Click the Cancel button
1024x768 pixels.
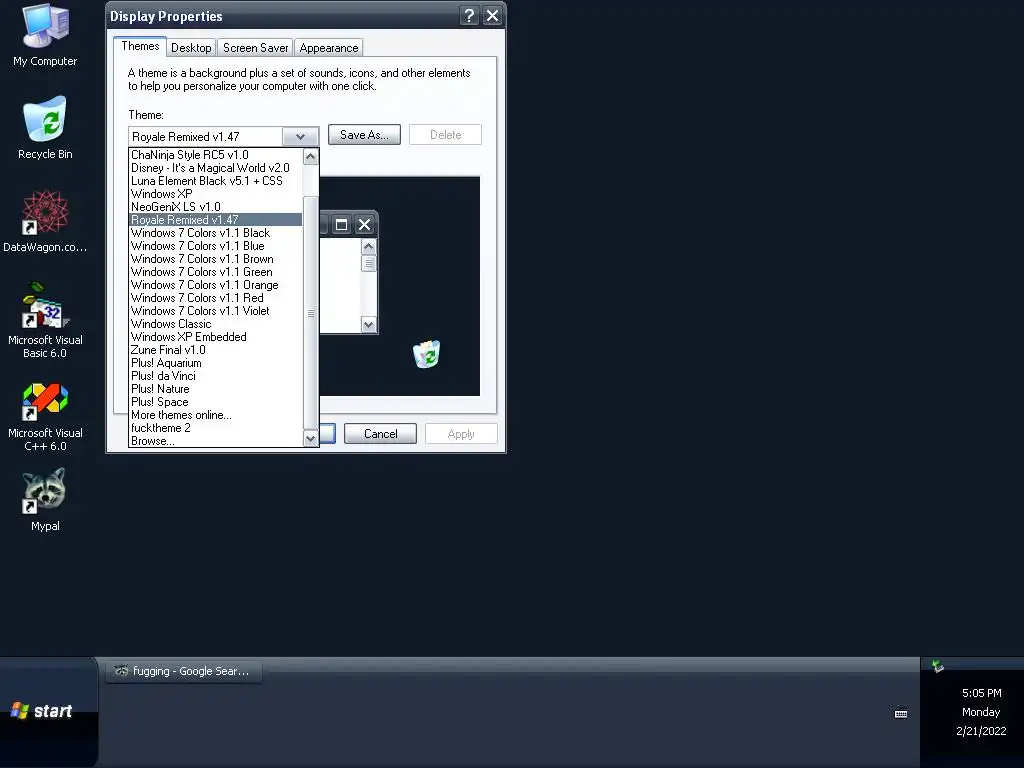(380, 434)
